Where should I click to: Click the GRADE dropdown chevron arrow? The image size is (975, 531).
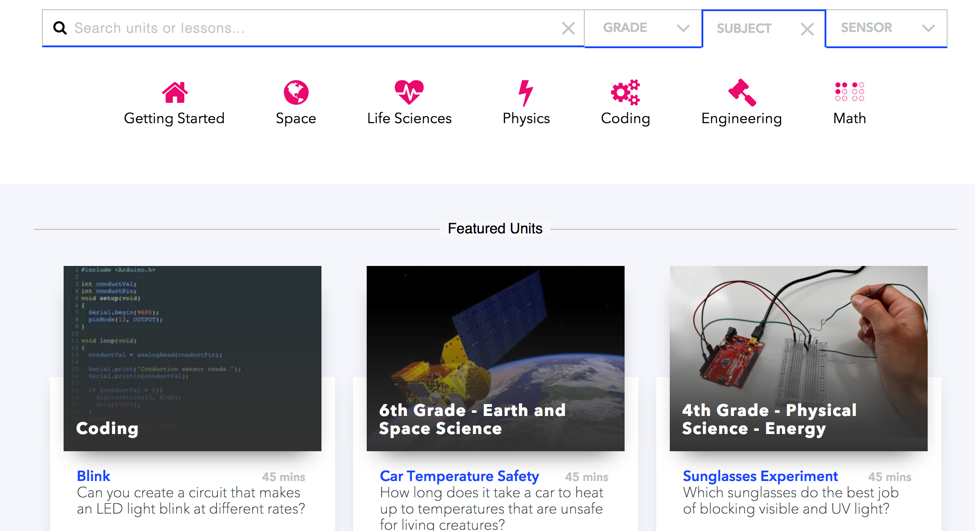click(x=683, y=28)
